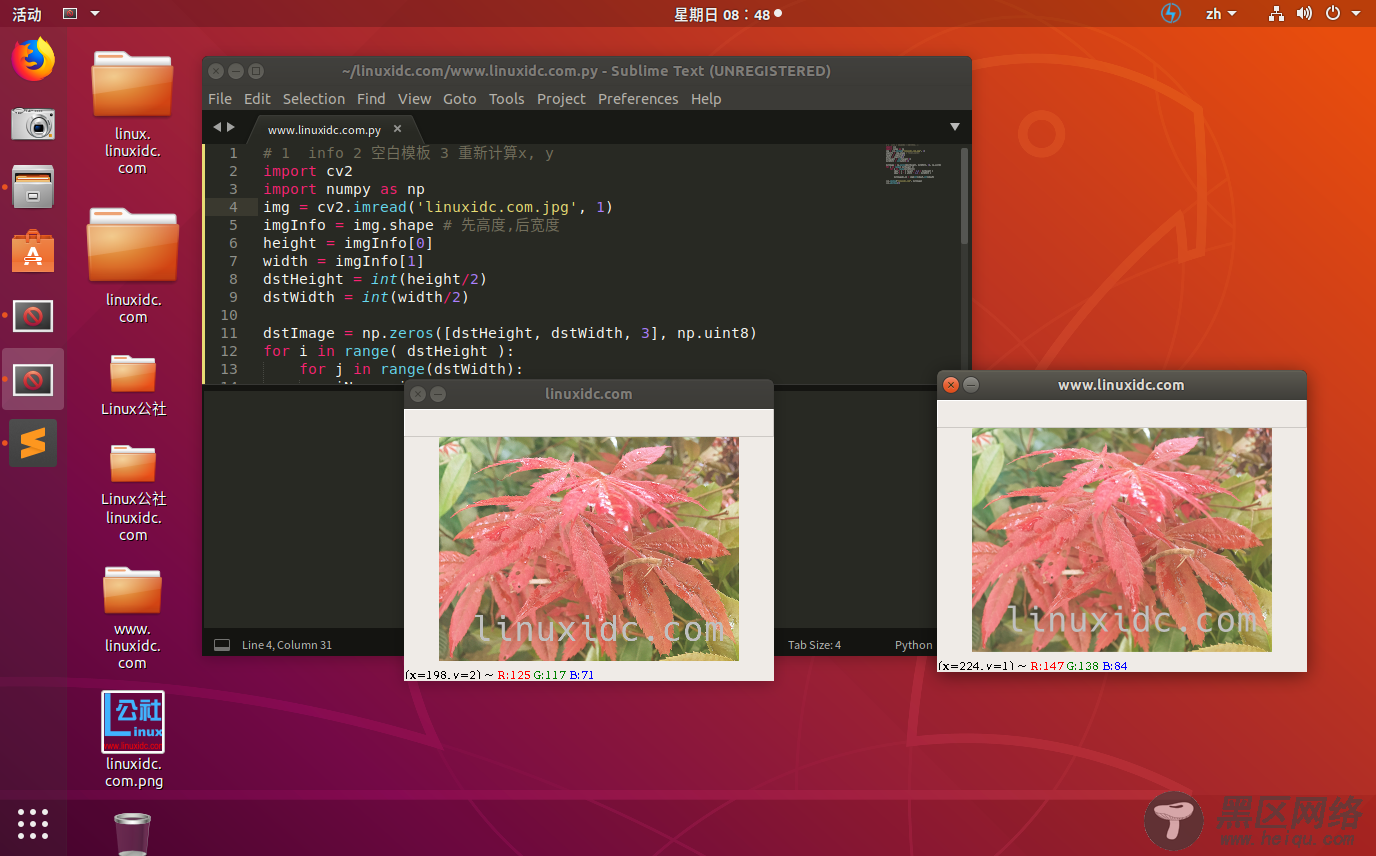Open the Sublime tab list dropdown arrow

(955, 127)
